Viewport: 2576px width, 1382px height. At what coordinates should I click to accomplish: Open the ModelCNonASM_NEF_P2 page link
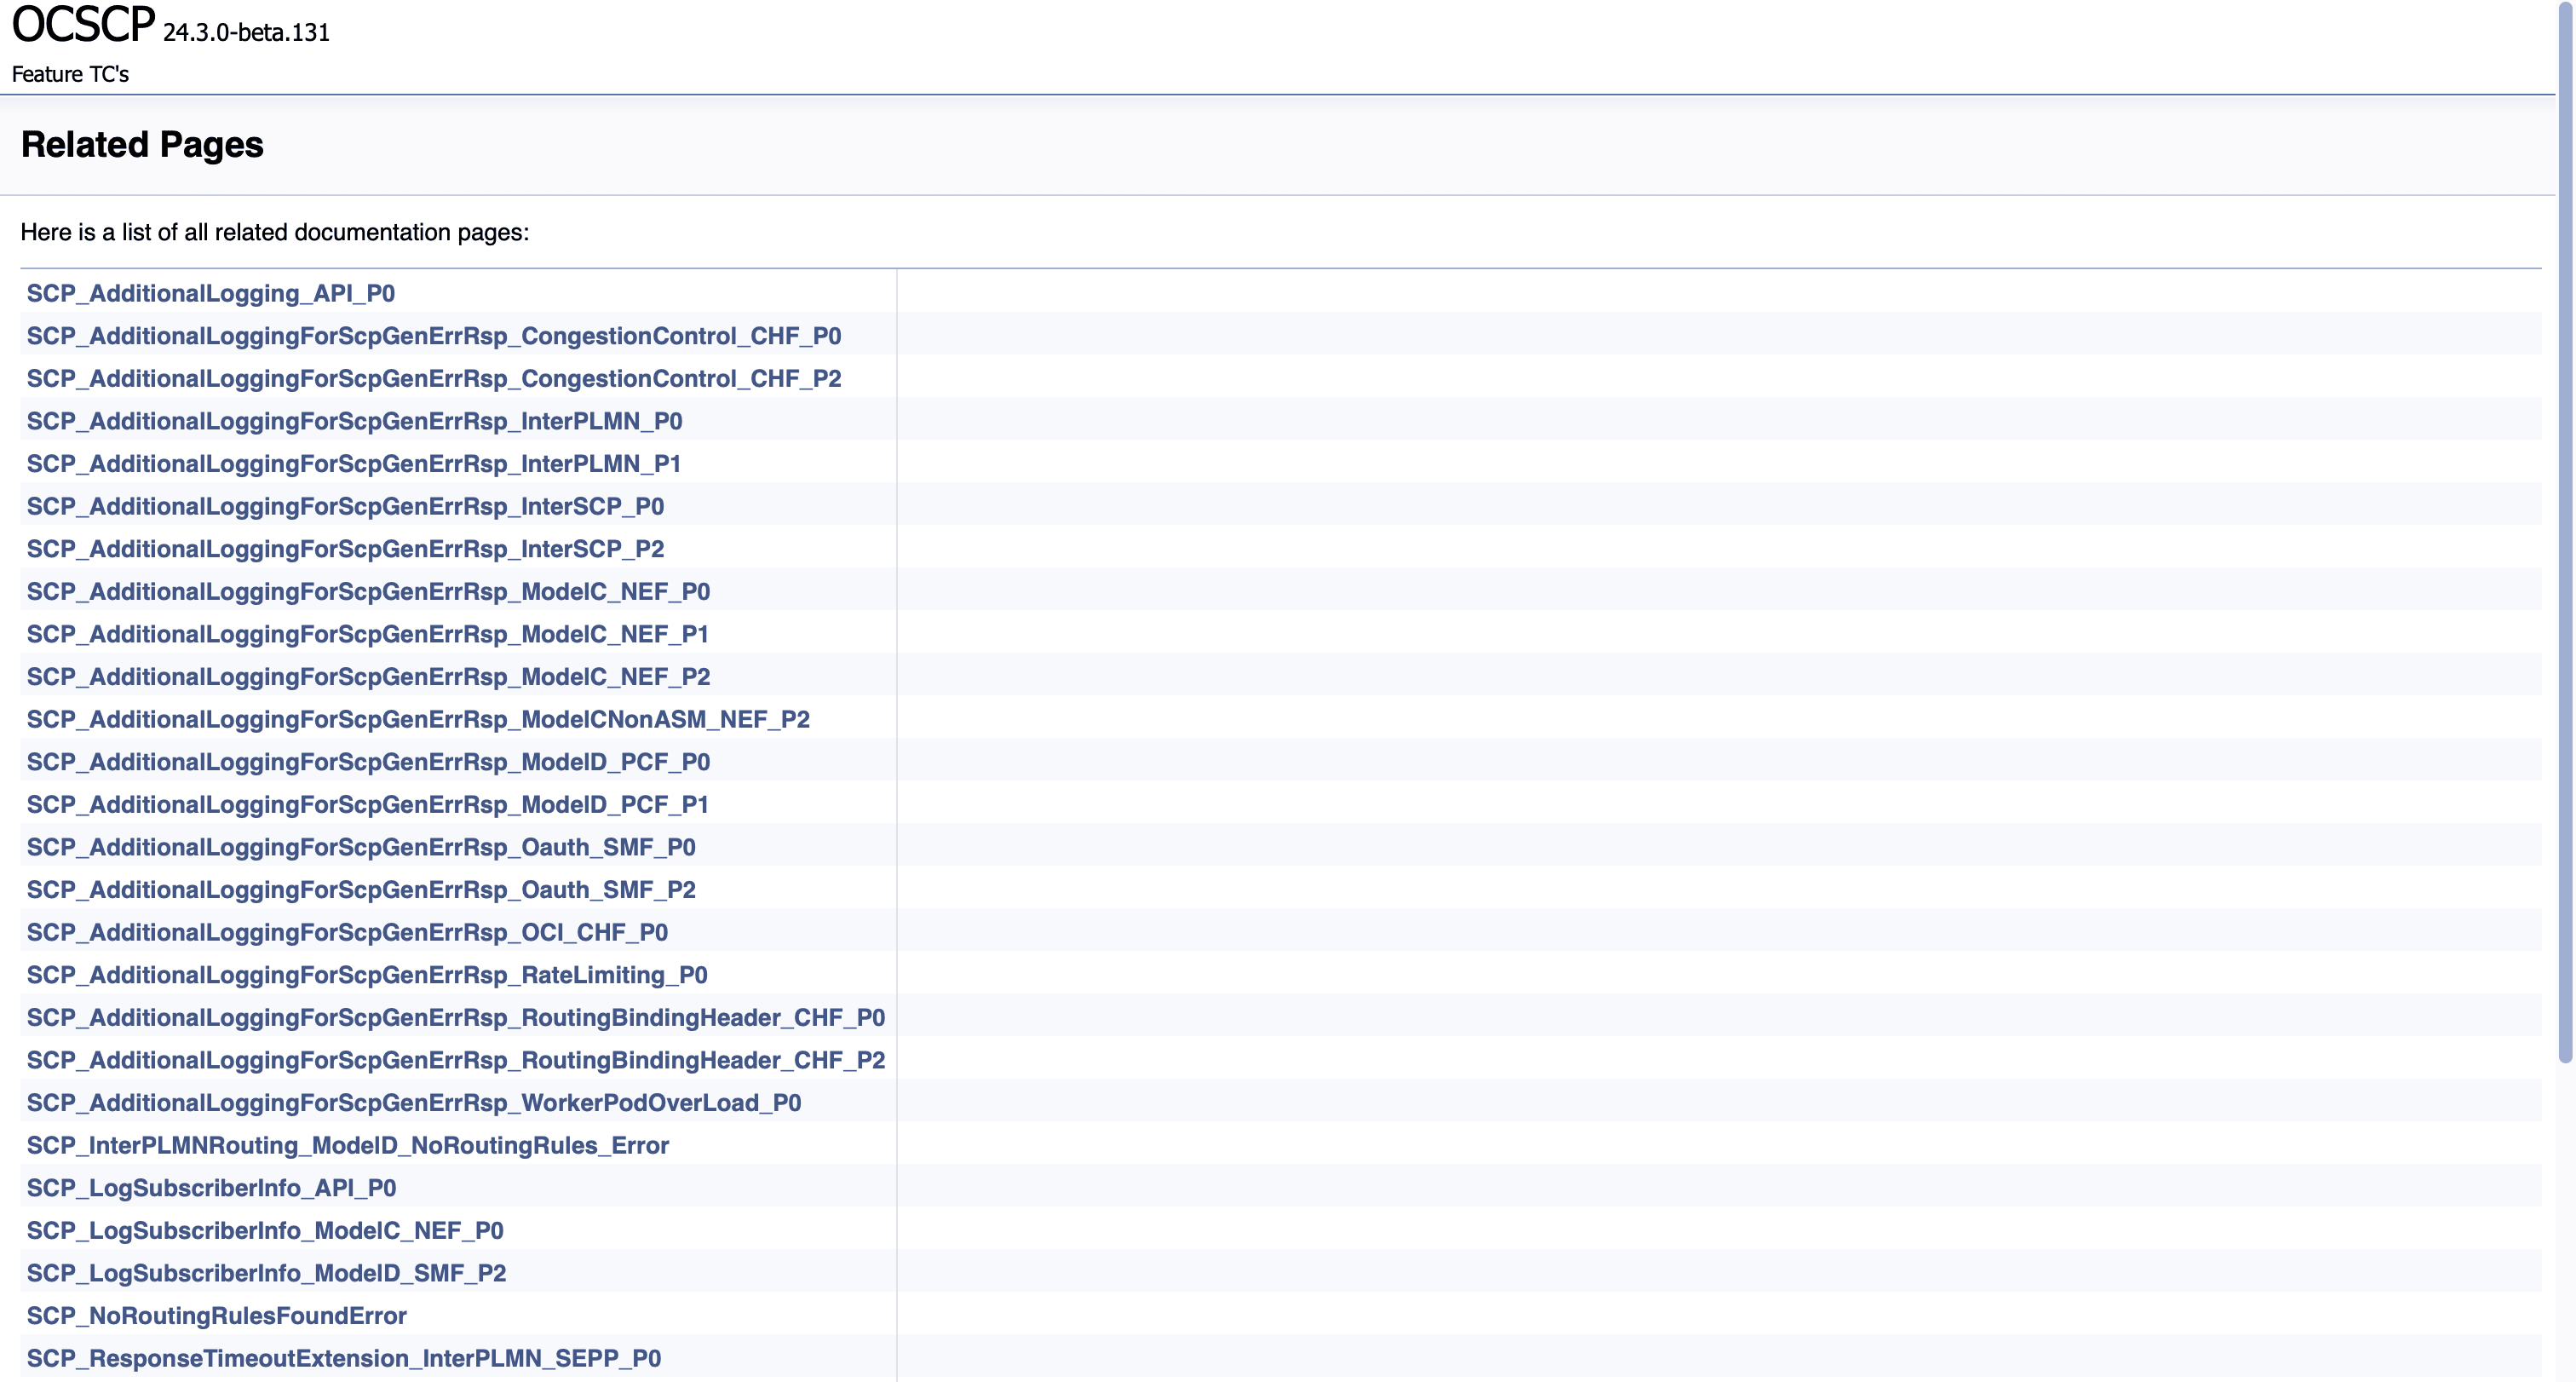418,719
